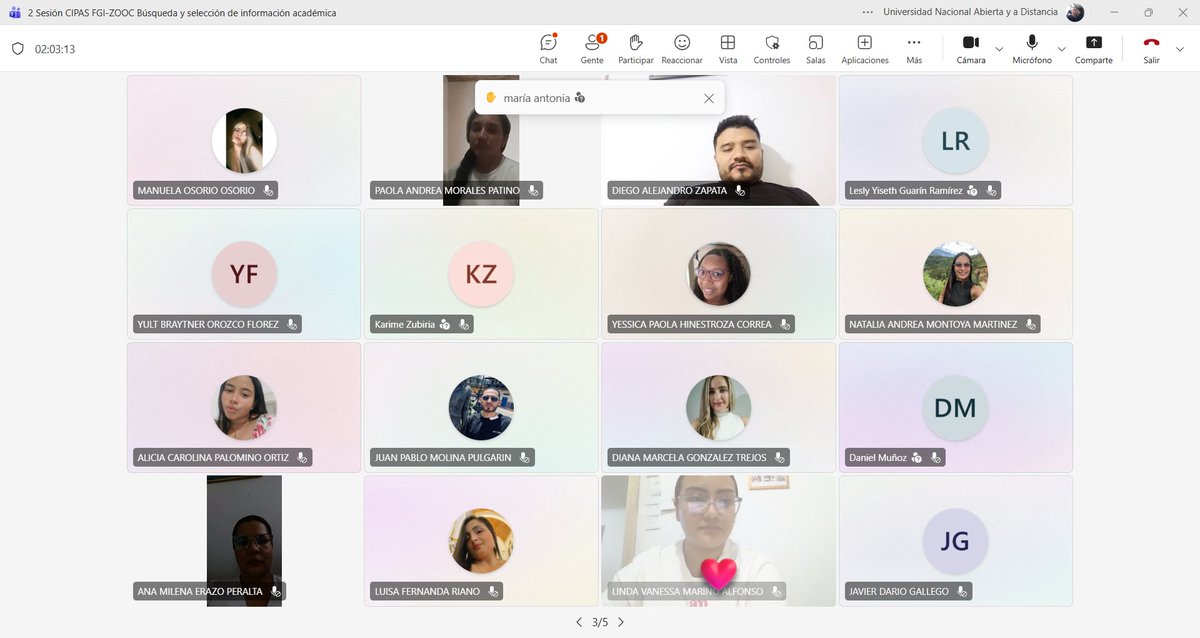
Task: Share screen with the Comparte button
Action: click(1094, 48)
